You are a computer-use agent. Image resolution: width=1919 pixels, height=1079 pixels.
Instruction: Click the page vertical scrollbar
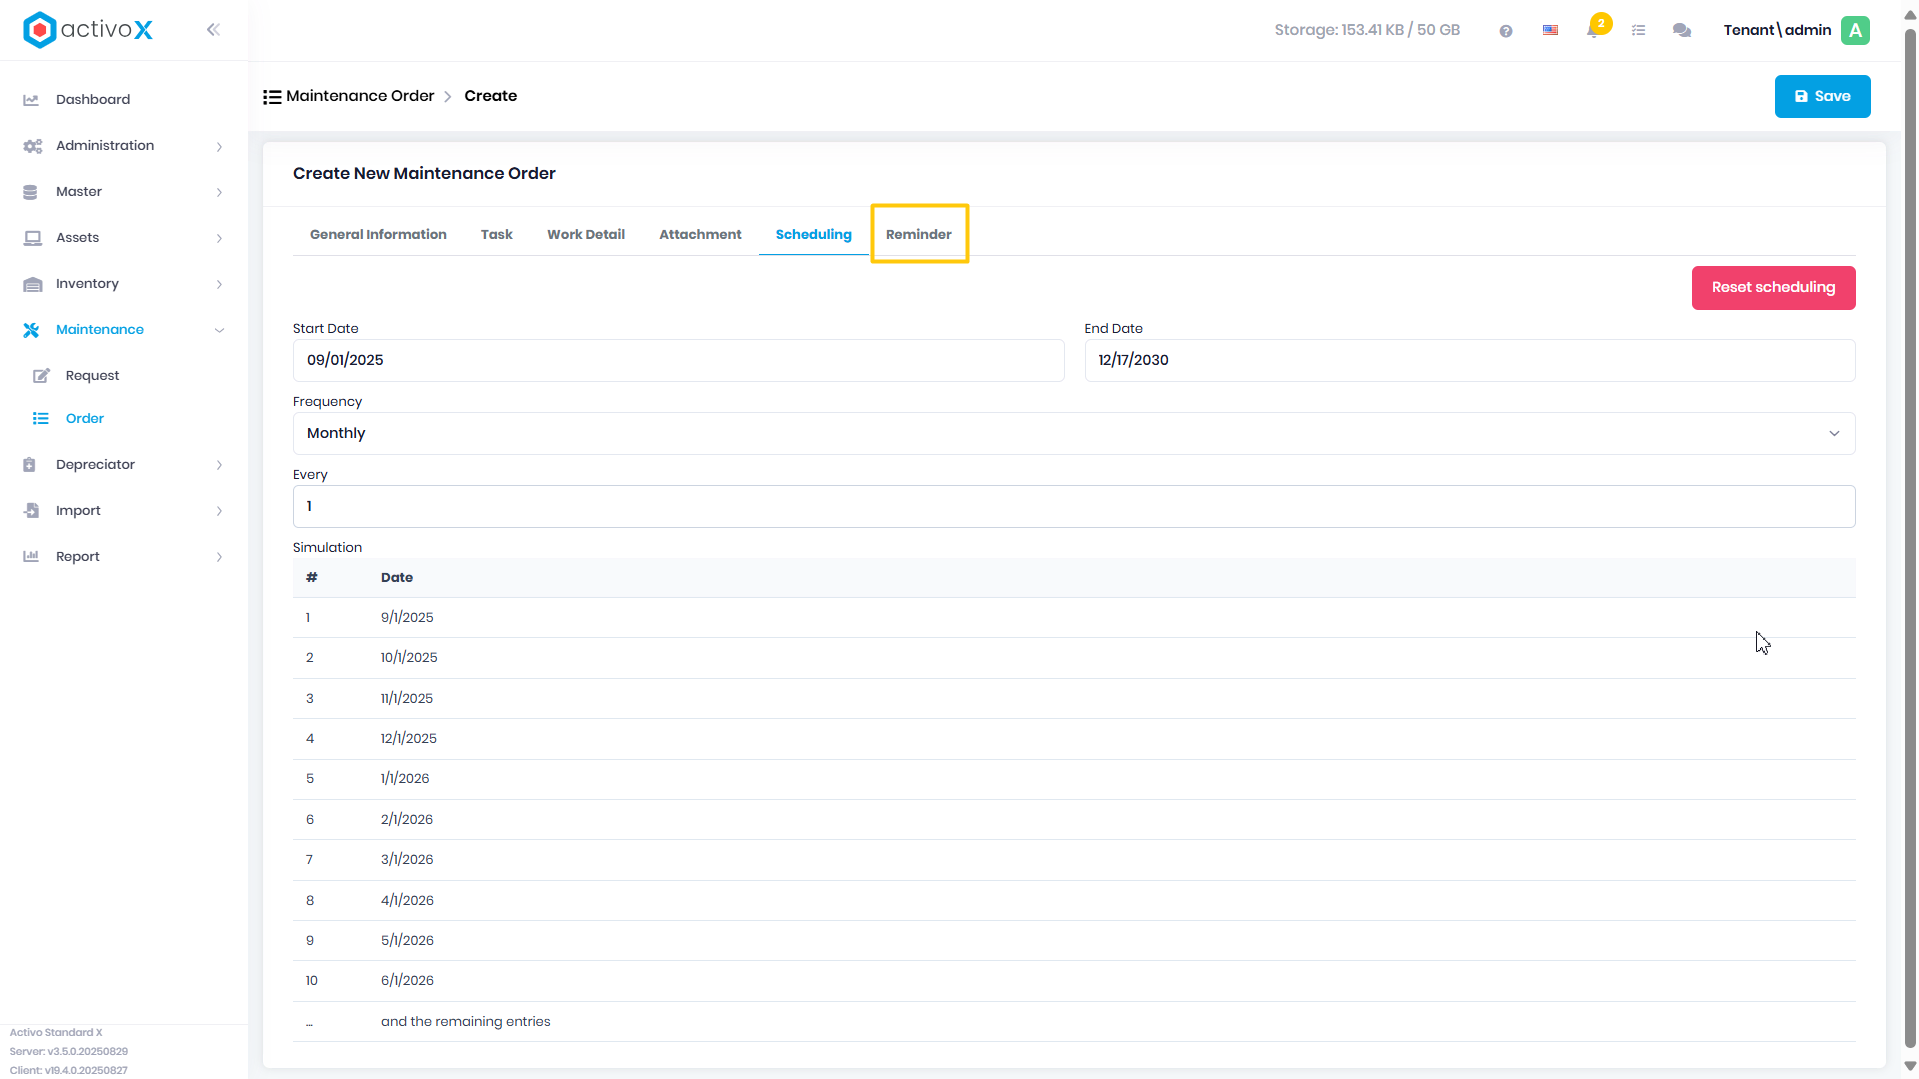tap(1910, 540)
